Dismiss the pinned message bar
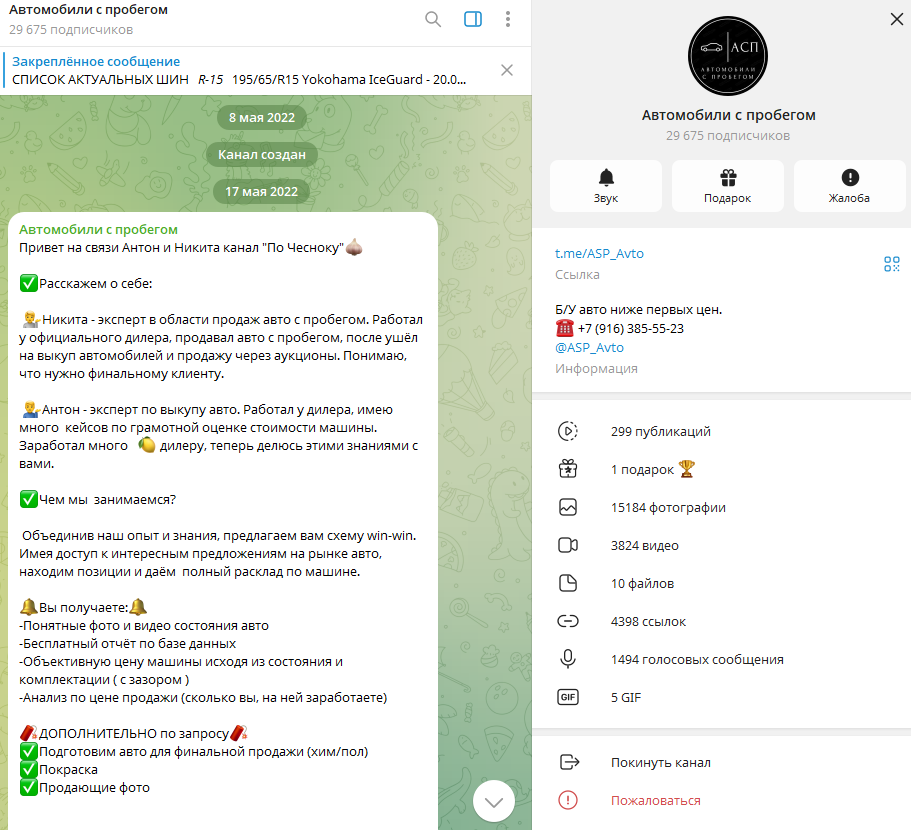This screenshot has height=830, width=911. pos(507,70)
